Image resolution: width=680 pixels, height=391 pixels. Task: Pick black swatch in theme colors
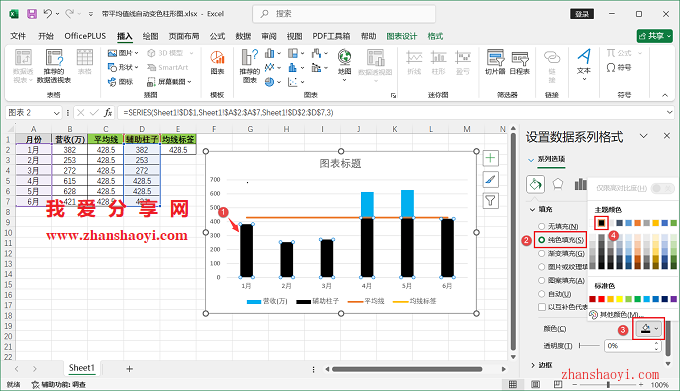tap(601, 223)
